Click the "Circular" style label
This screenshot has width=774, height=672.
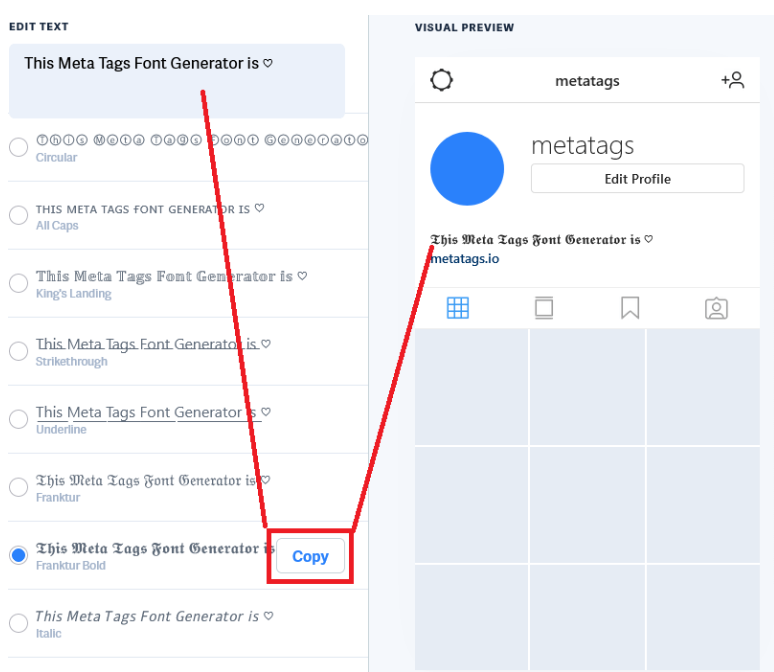56,158
